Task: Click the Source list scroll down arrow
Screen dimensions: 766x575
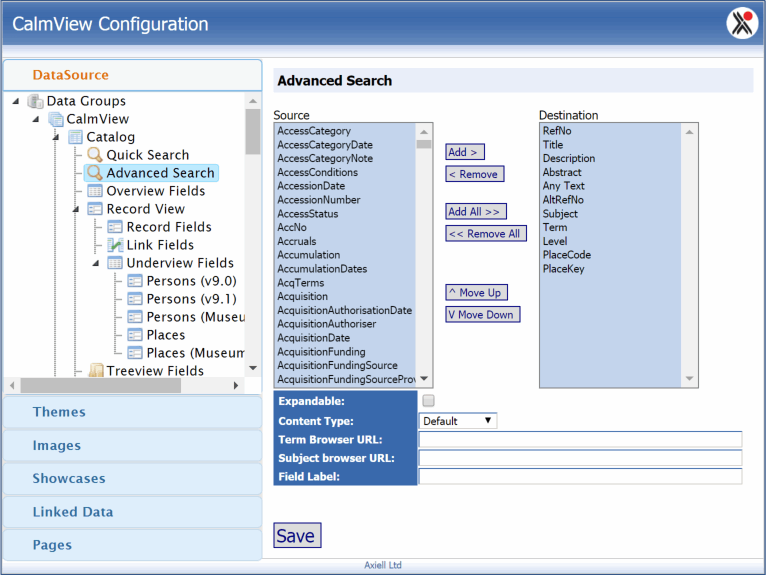Action: pyautogui.click(x=424, y=379)
